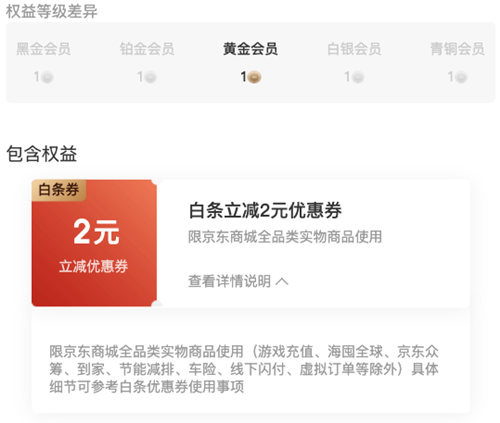Click the coin icon under 铂金会员

pos(151,77)
